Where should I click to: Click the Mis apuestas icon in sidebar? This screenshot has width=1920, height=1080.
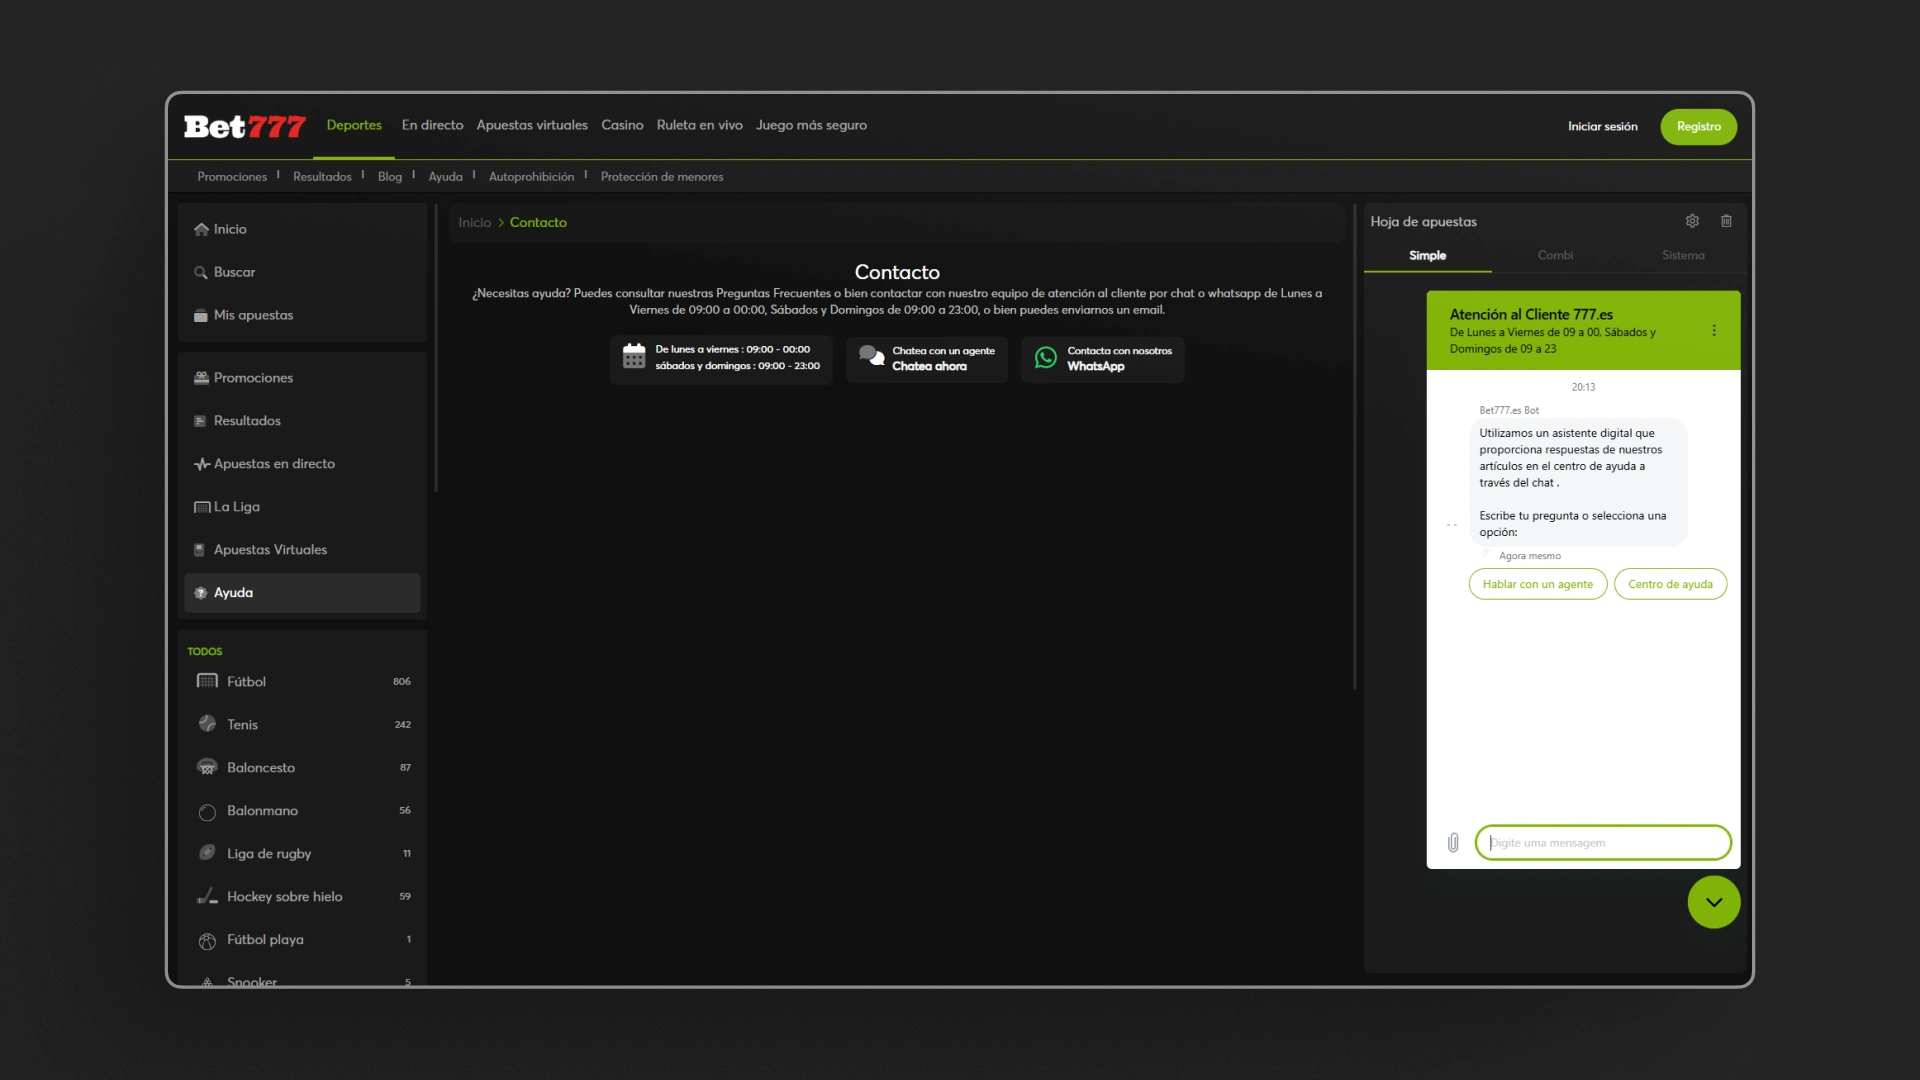pyautogui.click(x=201, y=315)
